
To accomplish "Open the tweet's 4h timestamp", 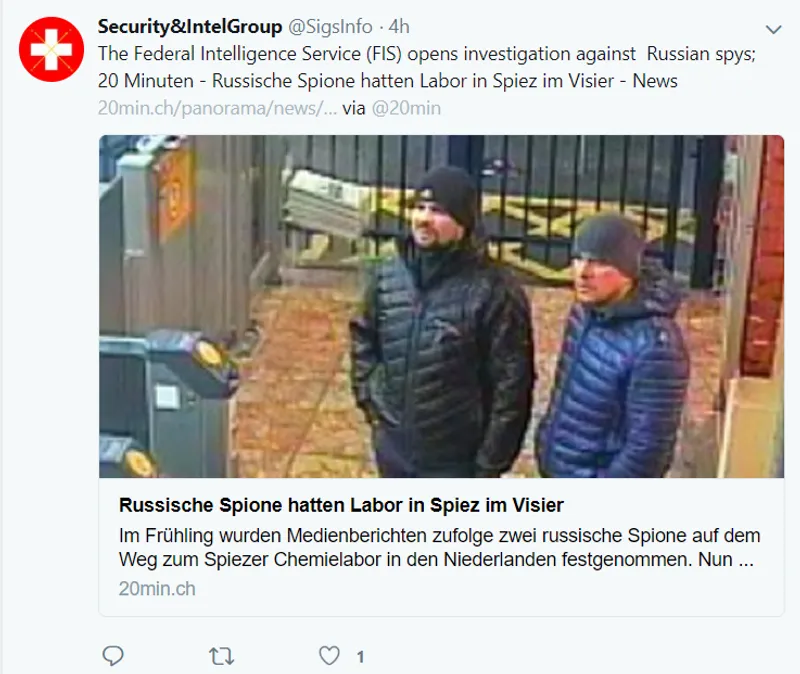I will [x=399, y=27].
